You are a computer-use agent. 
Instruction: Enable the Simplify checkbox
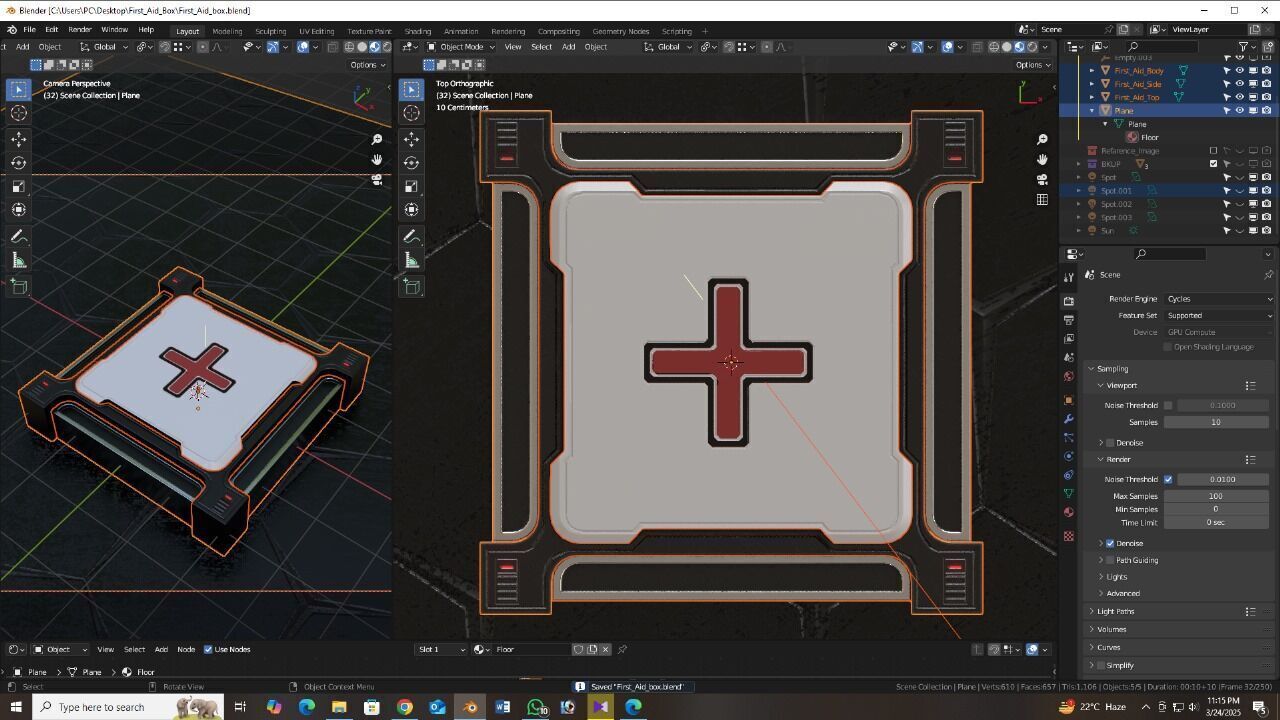[1101, 665]
